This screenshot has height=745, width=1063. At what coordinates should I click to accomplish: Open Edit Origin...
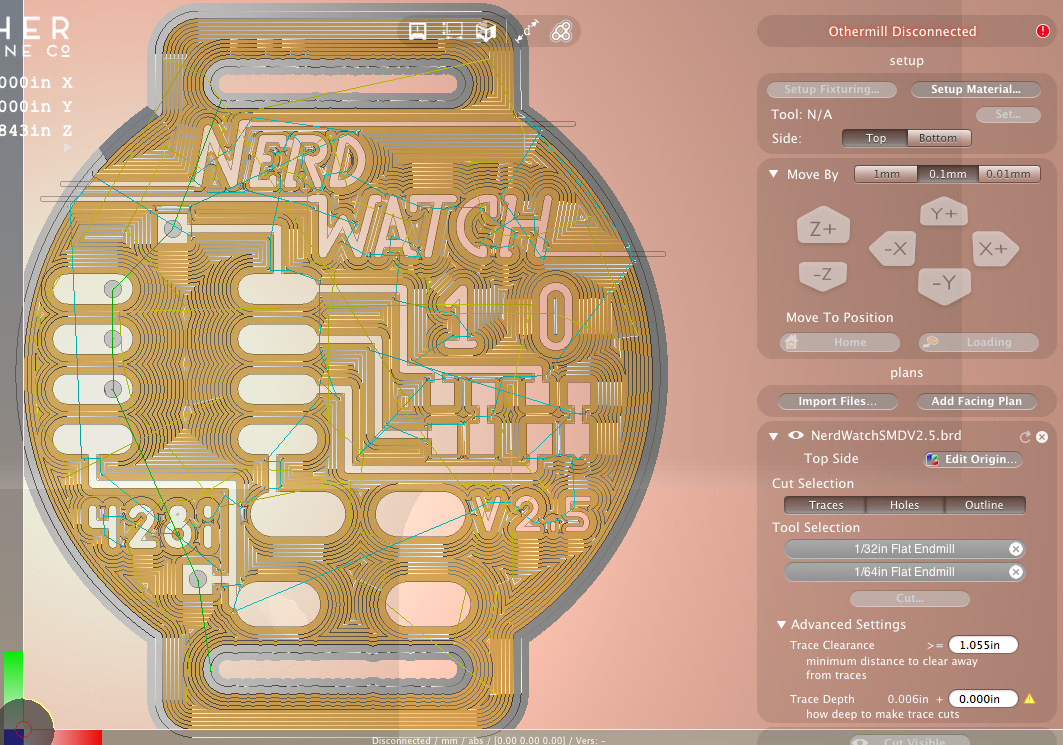tap(974, 460)
